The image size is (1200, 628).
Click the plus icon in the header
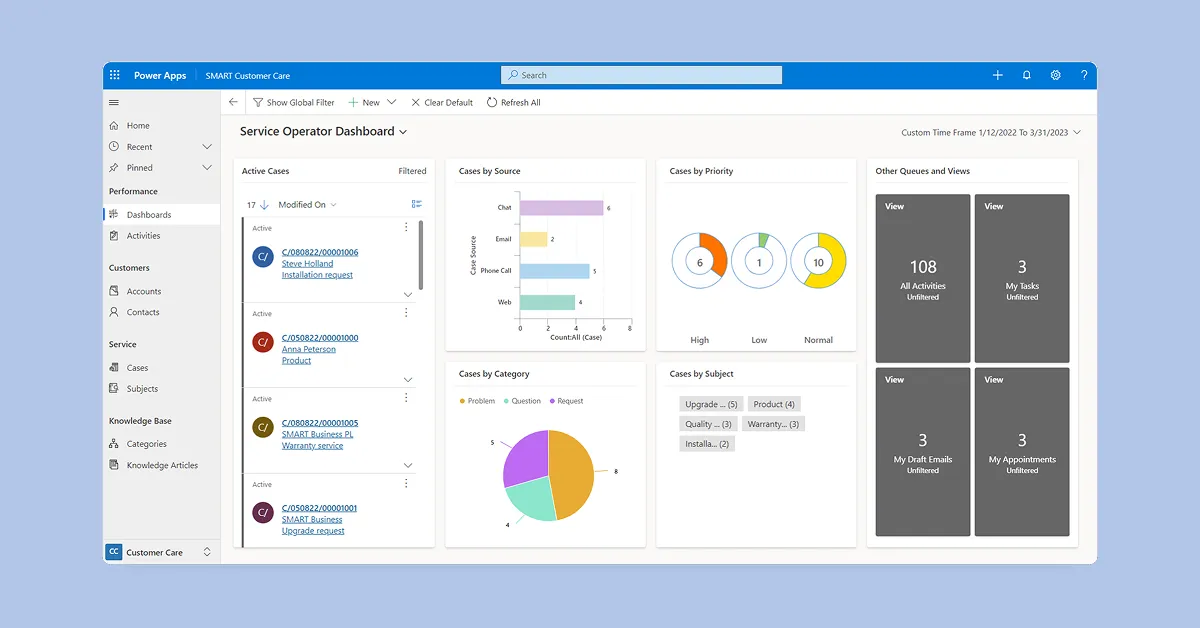pyautogui.click(x=997, y=75)
